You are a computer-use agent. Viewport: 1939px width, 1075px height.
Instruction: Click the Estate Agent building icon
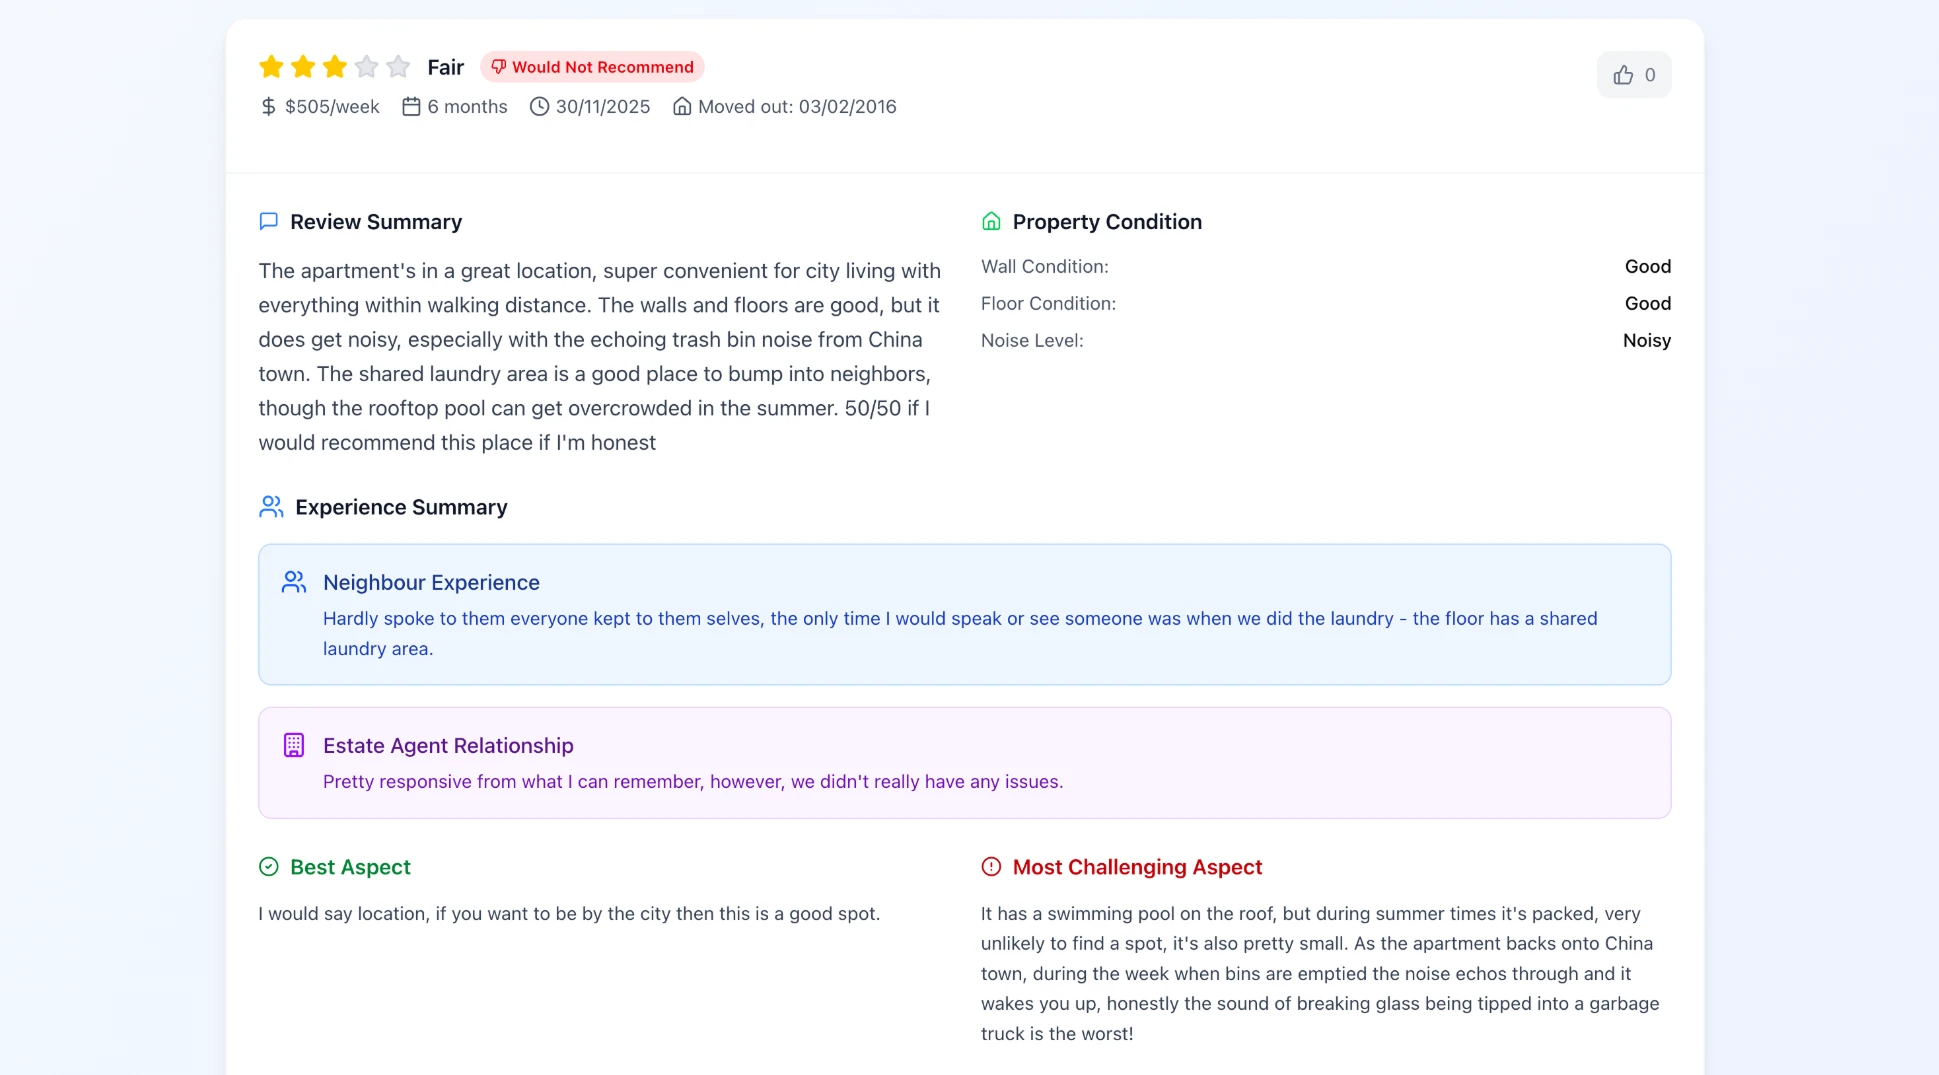[x=294, y=745]
